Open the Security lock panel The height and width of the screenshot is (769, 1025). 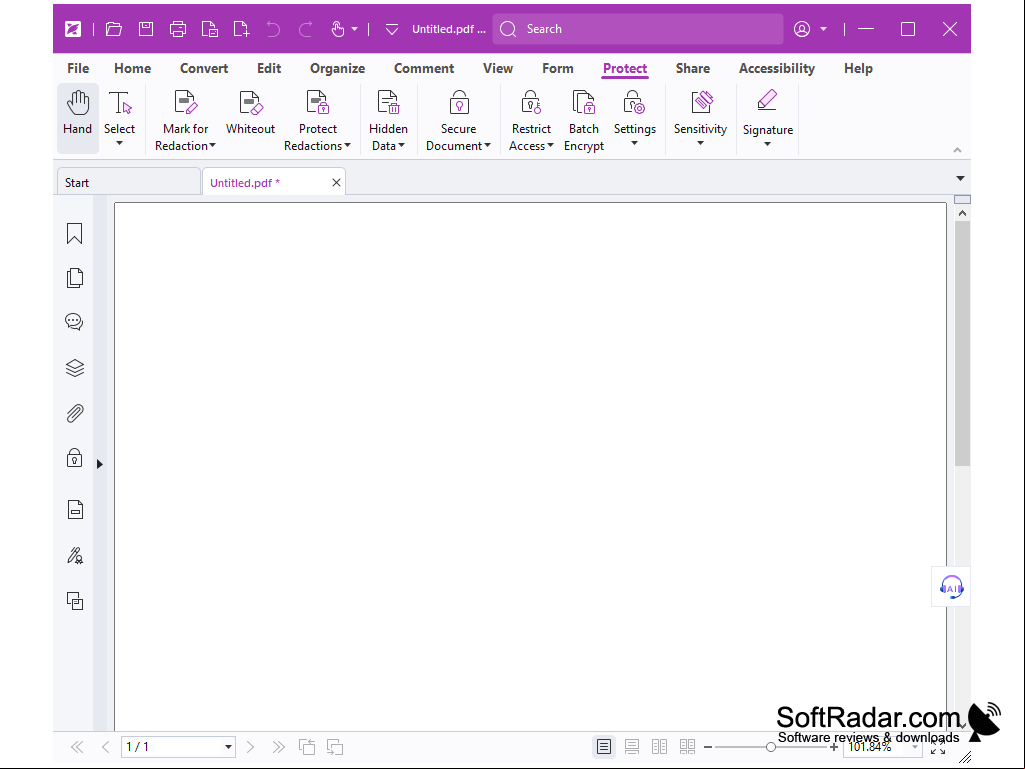(x=75, y=458)
